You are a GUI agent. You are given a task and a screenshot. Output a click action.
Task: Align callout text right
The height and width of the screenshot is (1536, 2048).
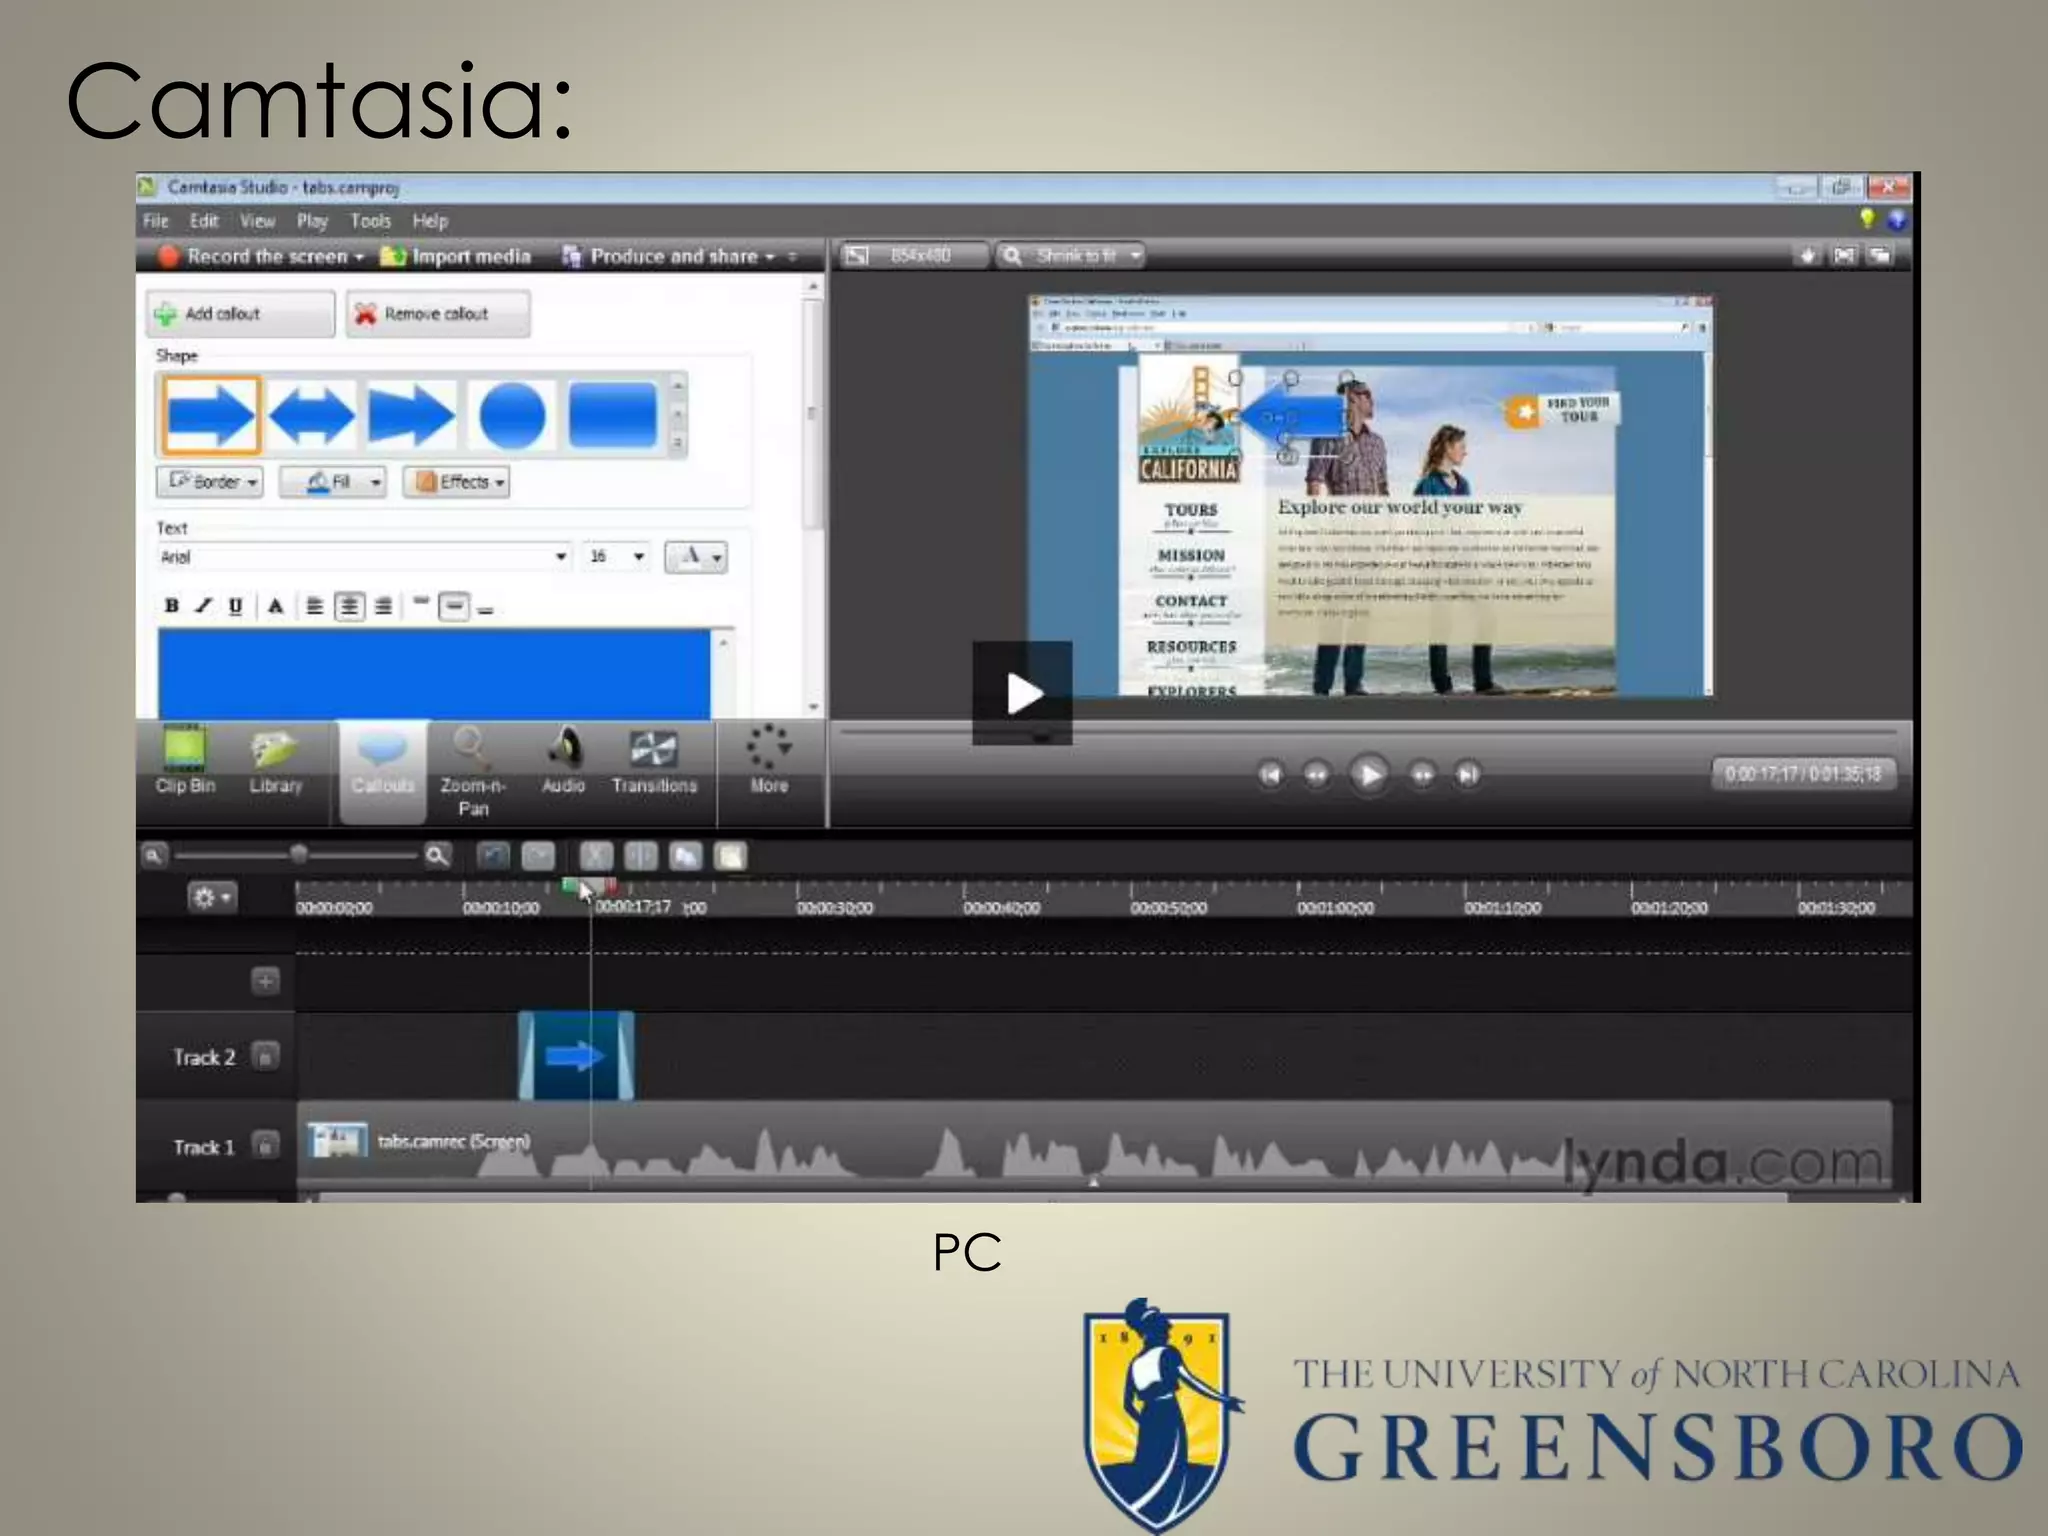point(383,606)
